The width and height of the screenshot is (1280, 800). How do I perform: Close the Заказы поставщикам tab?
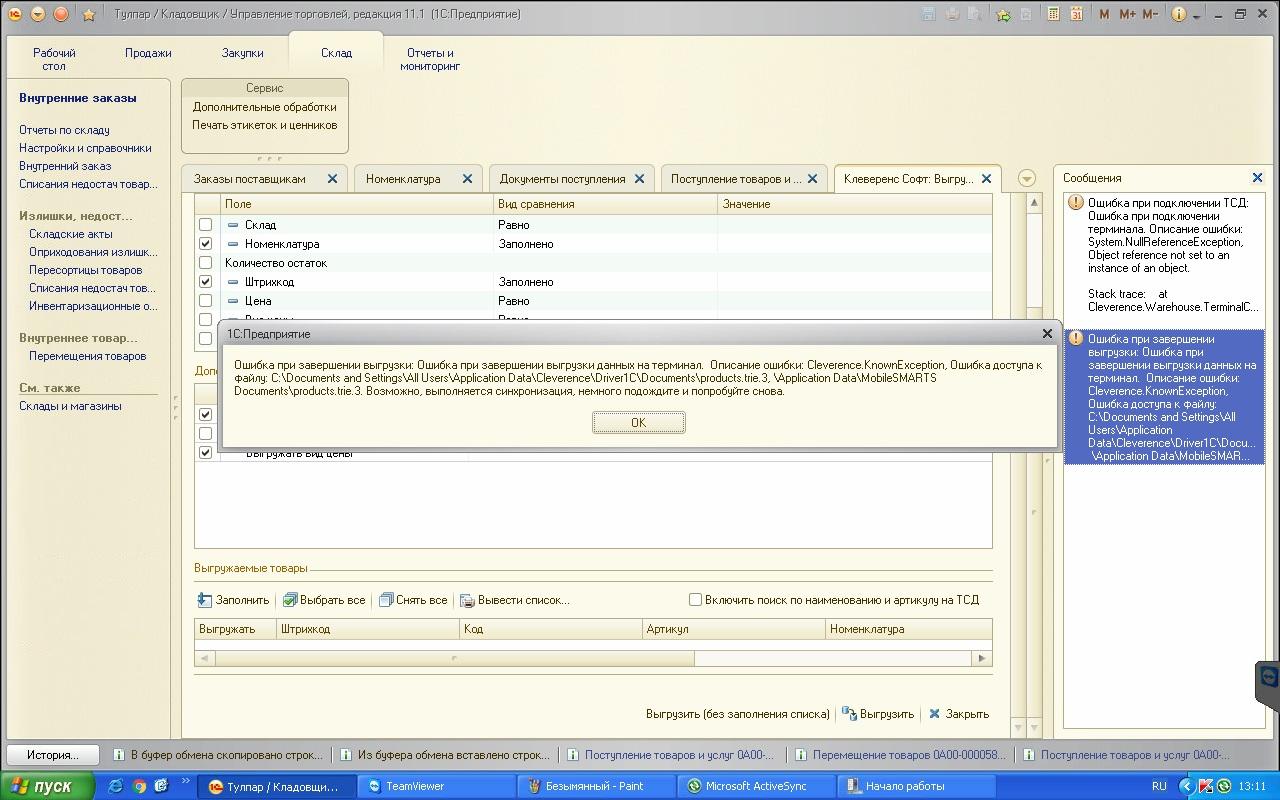coord(333,179)
